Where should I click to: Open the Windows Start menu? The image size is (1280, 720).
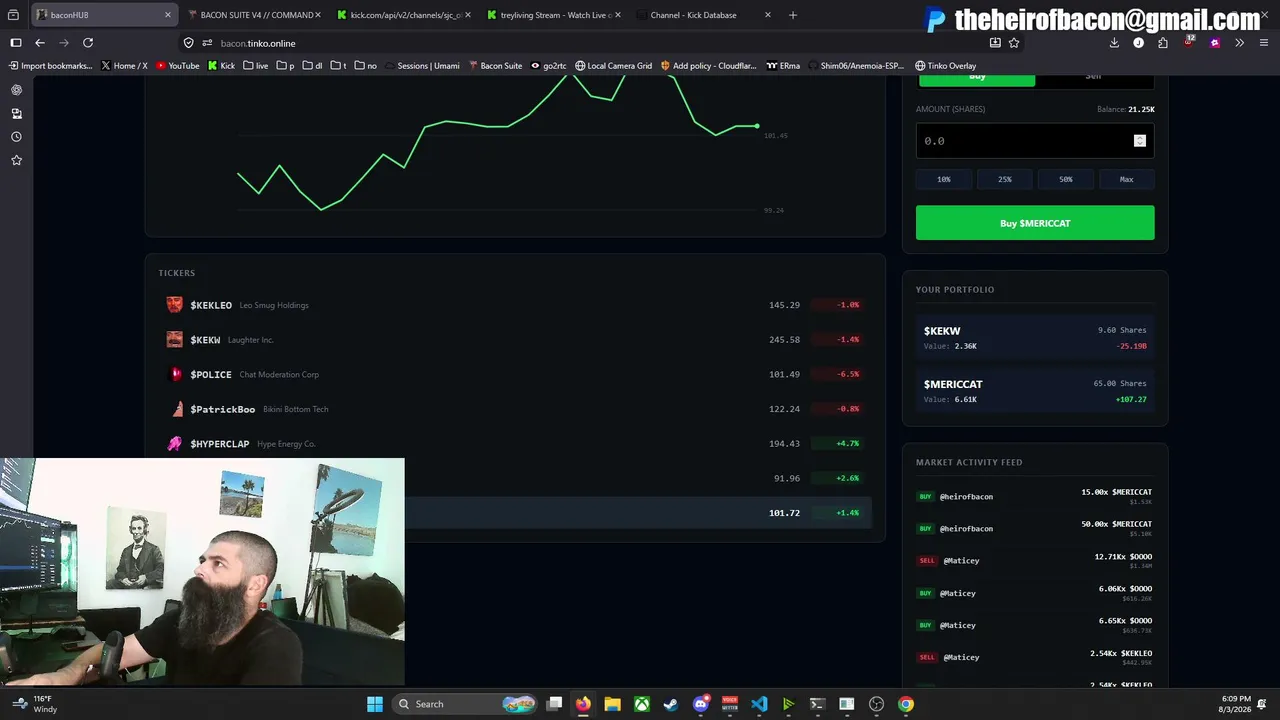[x=375, y=704]
